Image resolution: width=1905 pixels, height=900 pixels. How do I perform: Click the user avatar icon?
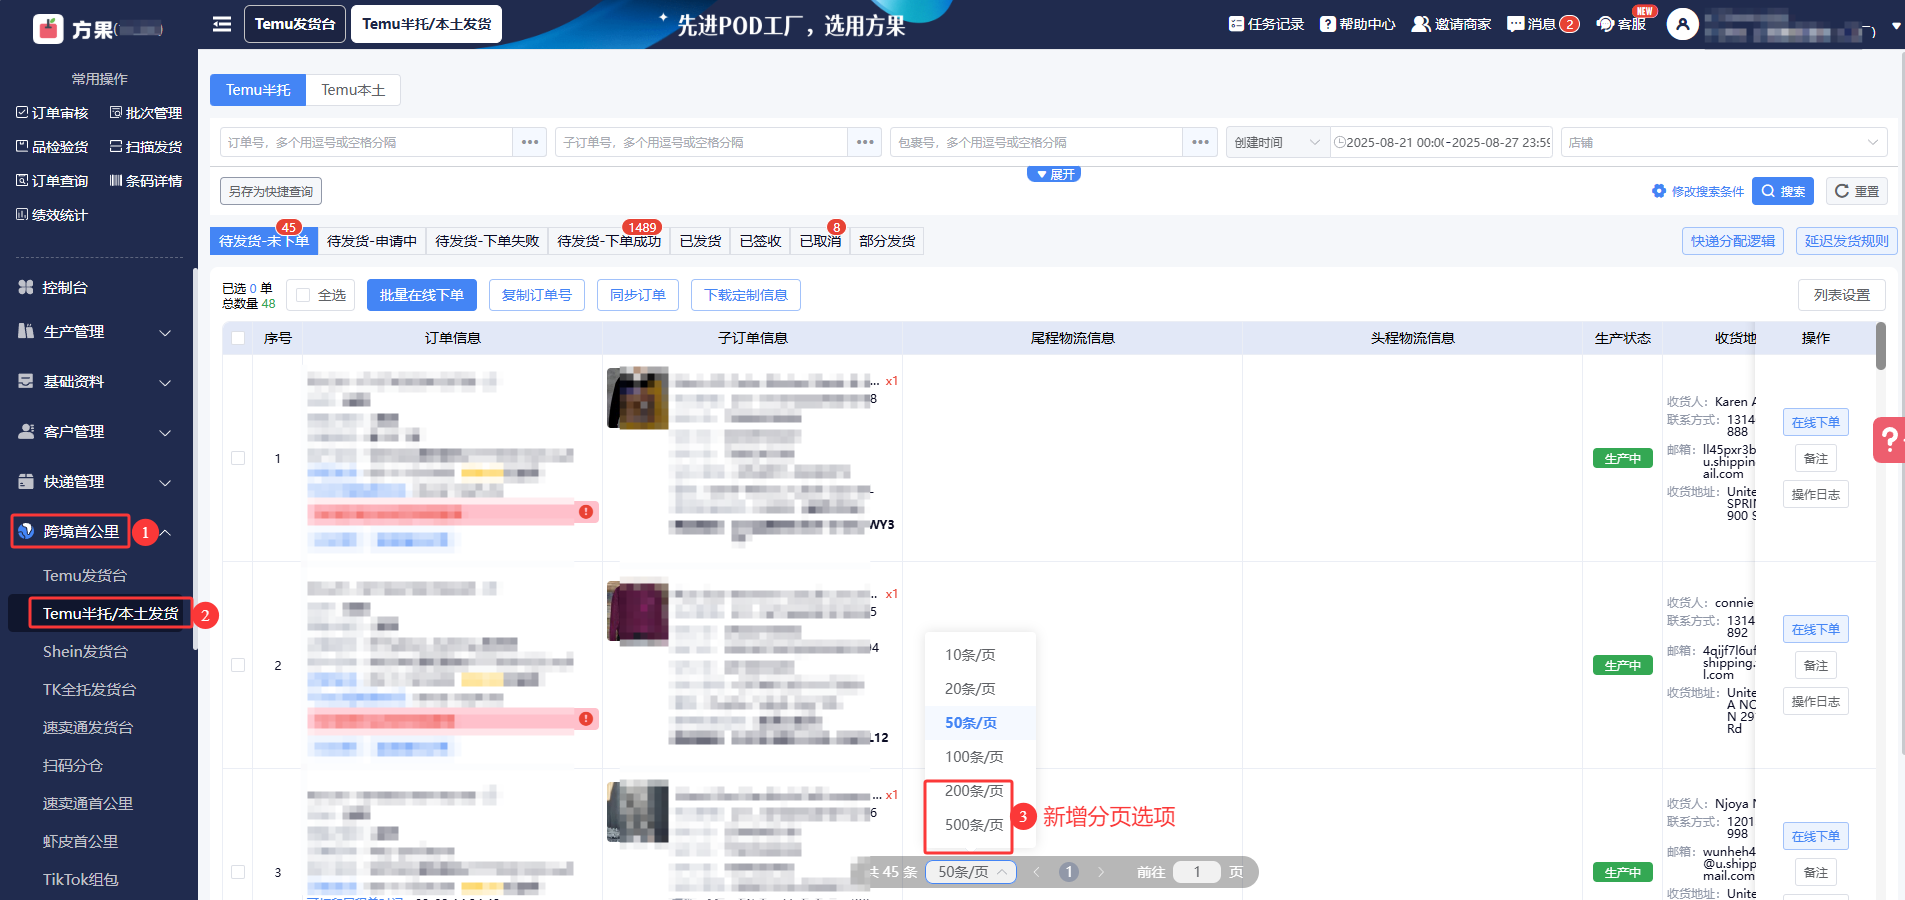1683,24
